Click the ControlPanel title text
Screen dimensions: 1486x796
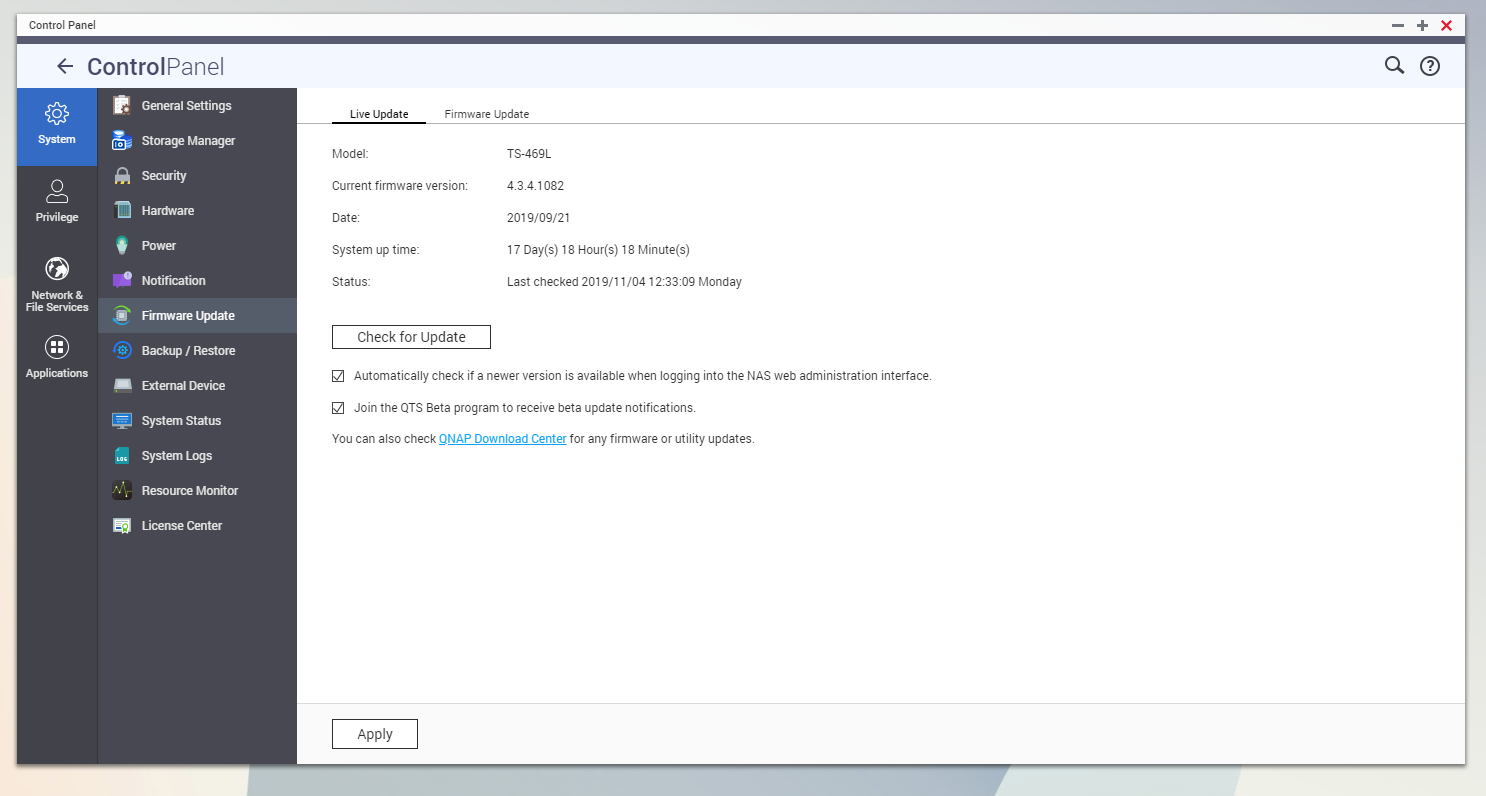pos(156,67)
